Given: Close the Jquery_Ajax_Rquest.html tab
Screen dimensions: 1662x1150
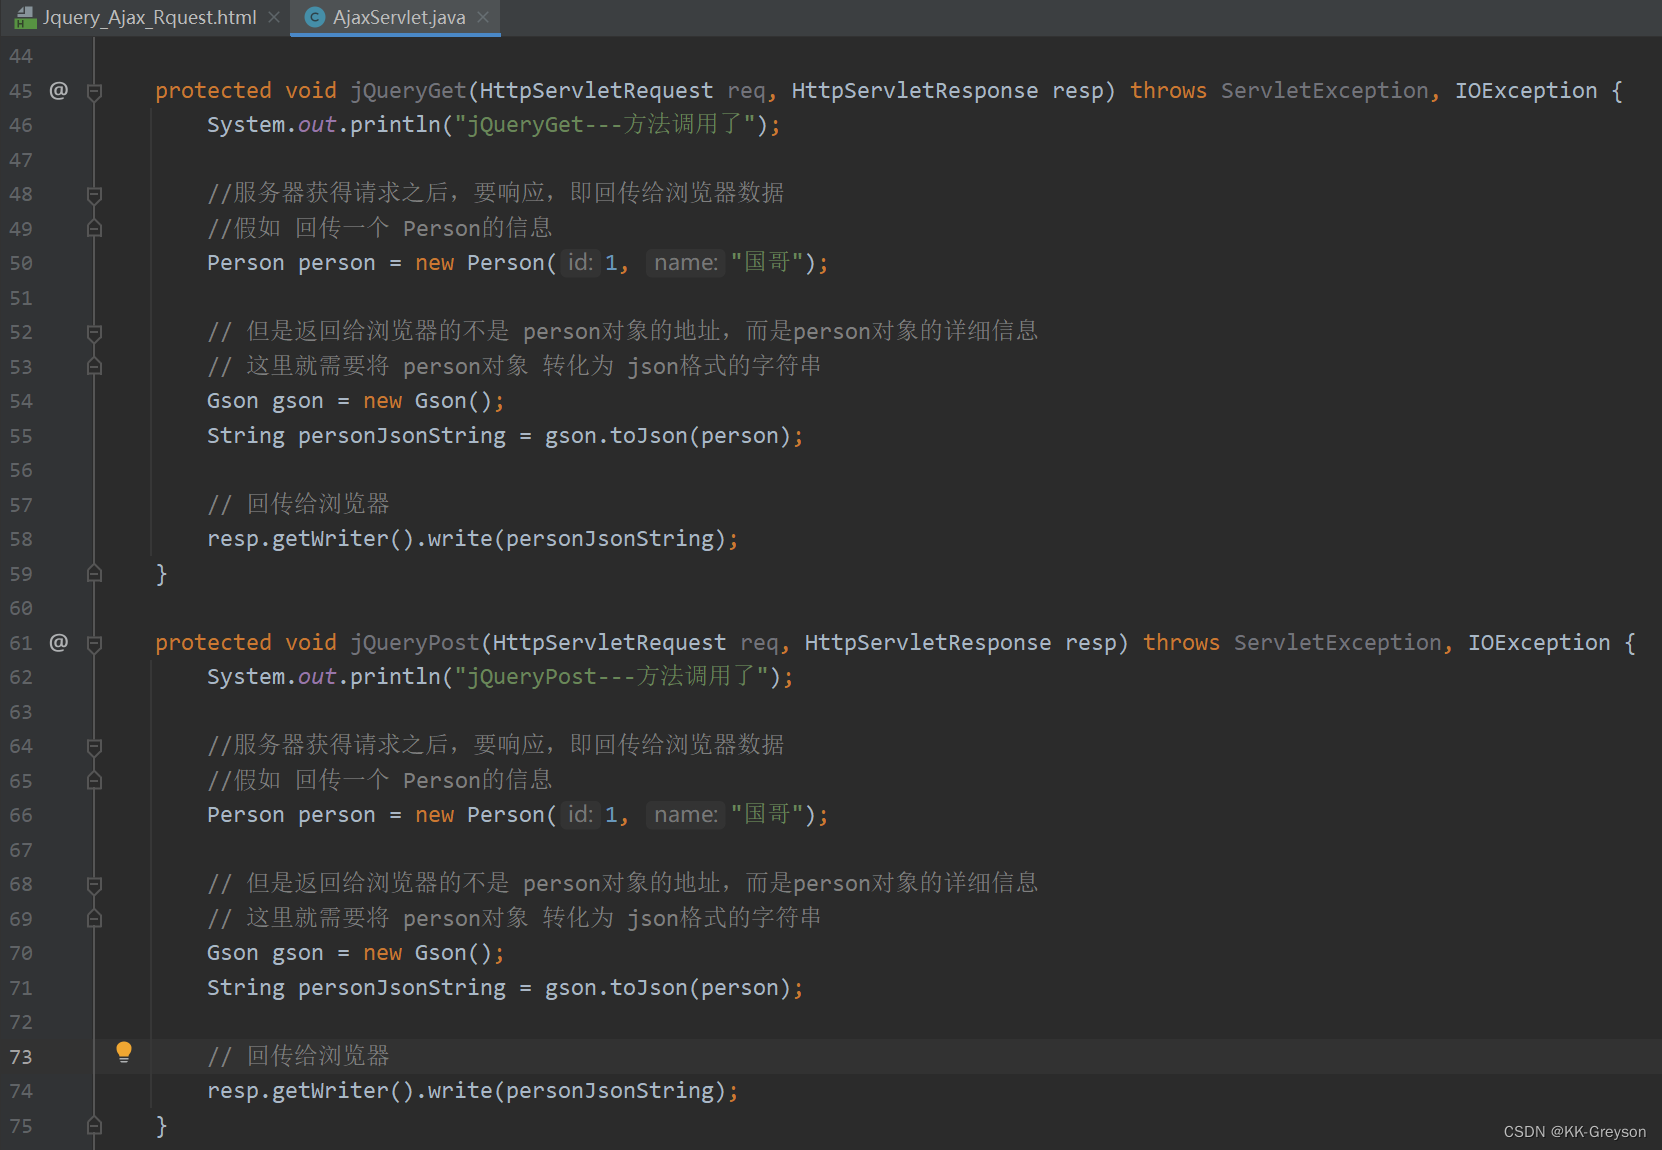Looking at the screenshot, I should coord(274,17).
